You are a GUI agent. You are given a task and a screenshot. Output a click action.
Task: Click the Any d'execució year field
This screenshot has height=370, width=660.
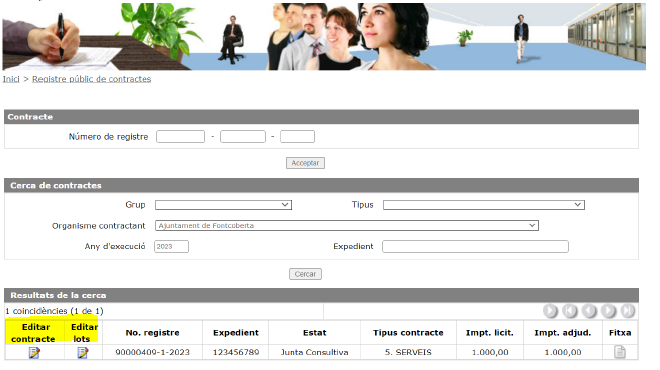tap(171, 247)
